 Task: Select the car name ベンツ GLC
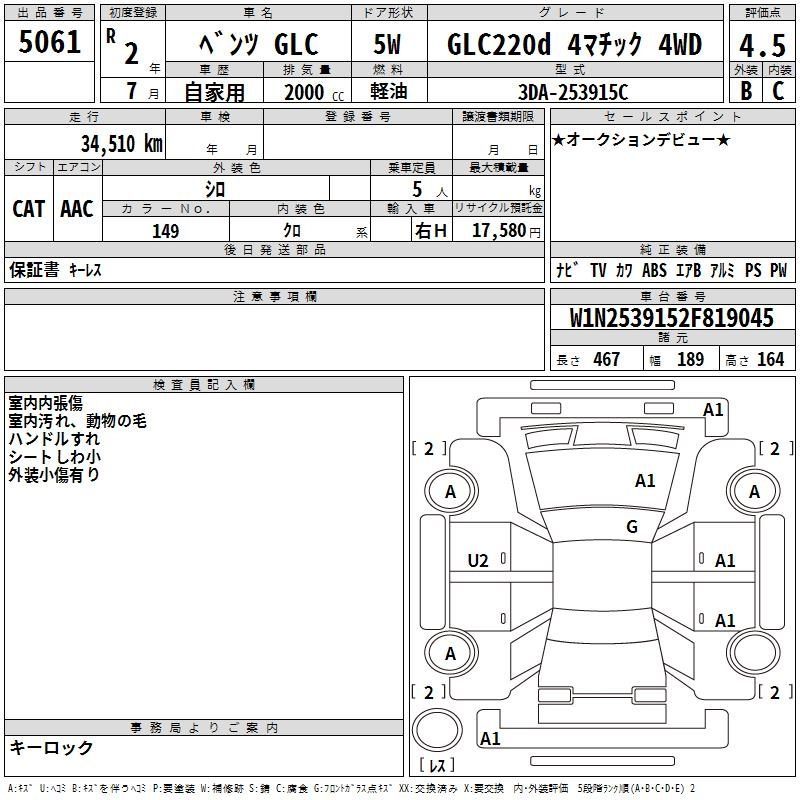(x=259, y=44)
